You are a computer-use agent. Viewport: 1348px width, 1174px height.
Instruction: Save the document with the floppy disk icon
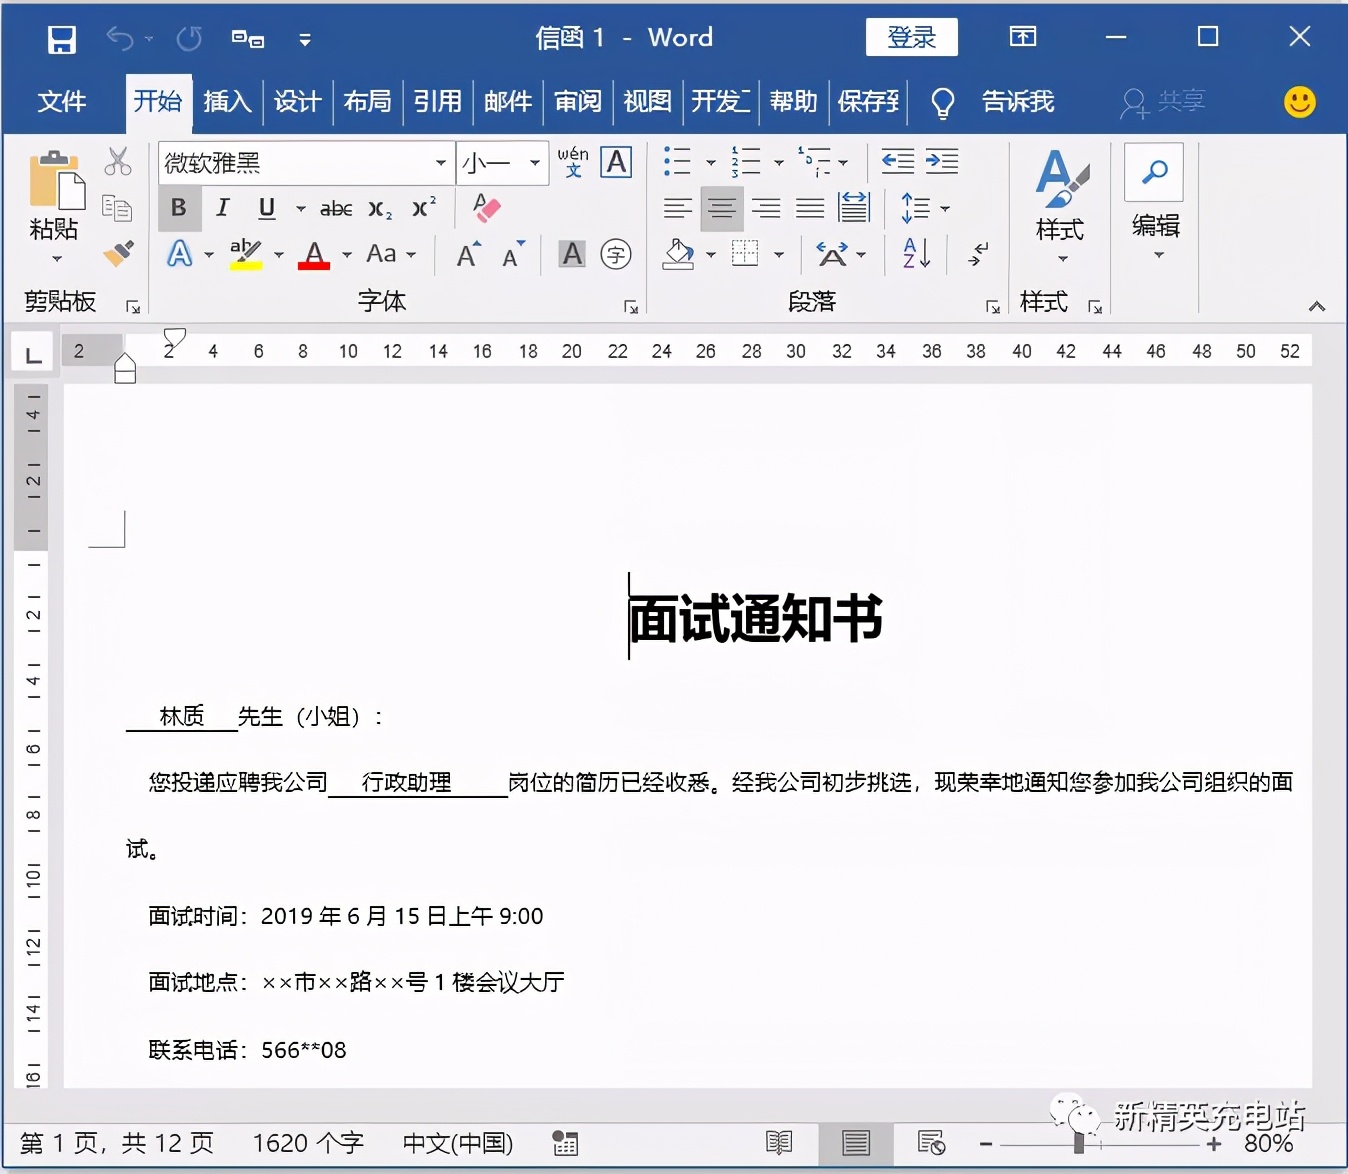[x=62, y=39]
